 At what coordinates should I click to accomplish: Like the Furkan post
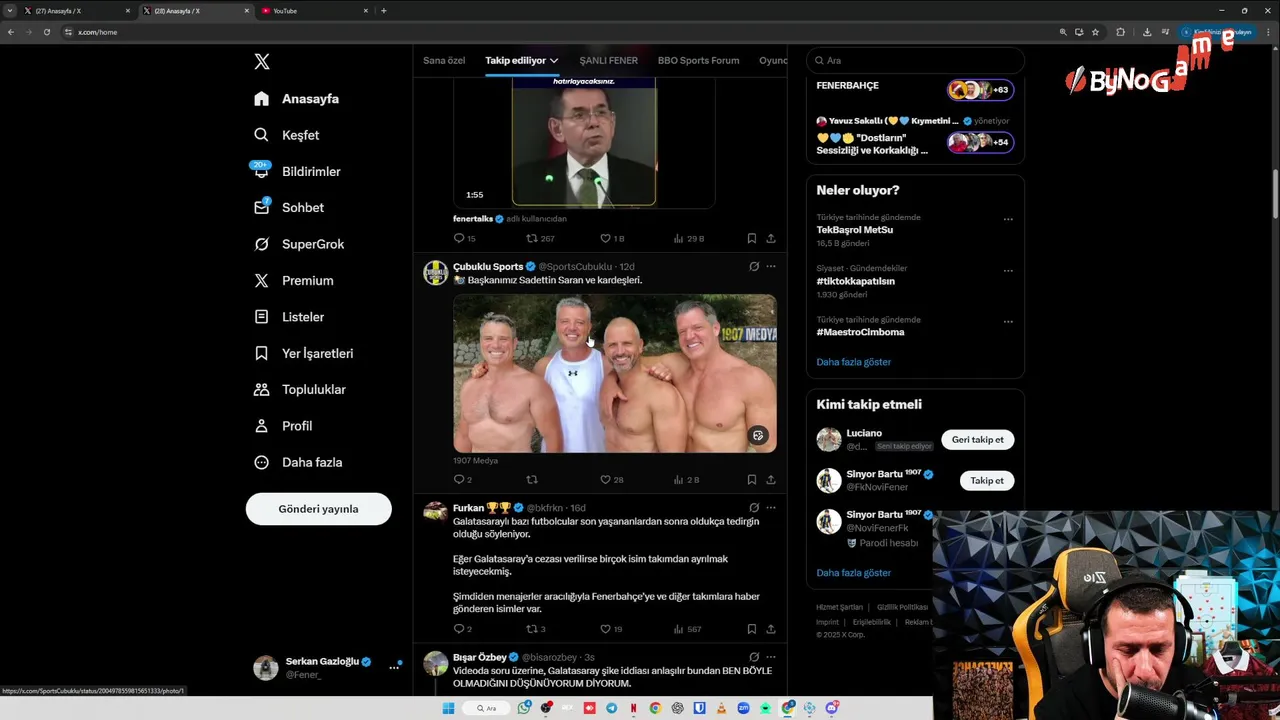point(605,629)
